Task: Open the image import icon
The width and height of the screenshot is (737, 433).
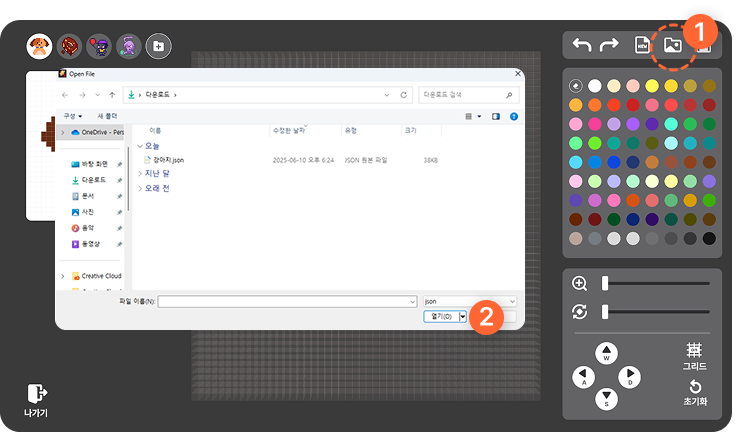Action: (673, 45)
